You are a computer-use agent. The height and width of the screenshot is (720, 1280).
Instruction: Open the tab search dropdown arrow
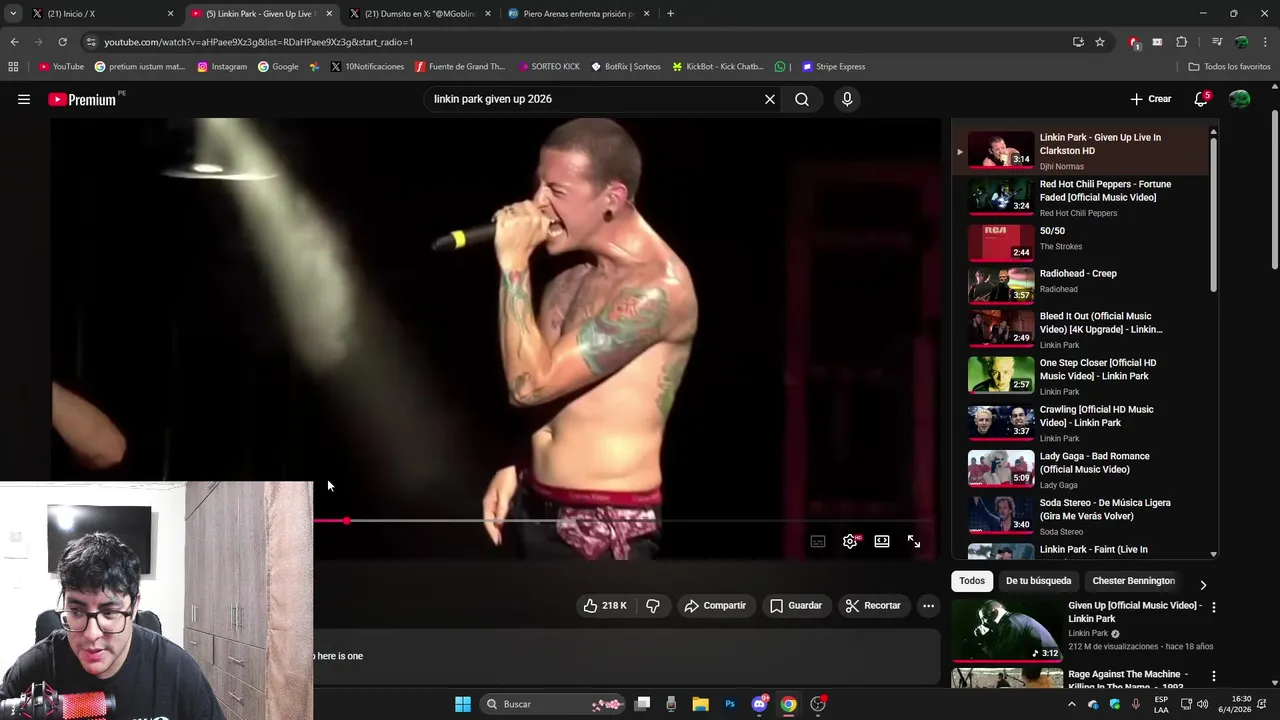[12, 14]
